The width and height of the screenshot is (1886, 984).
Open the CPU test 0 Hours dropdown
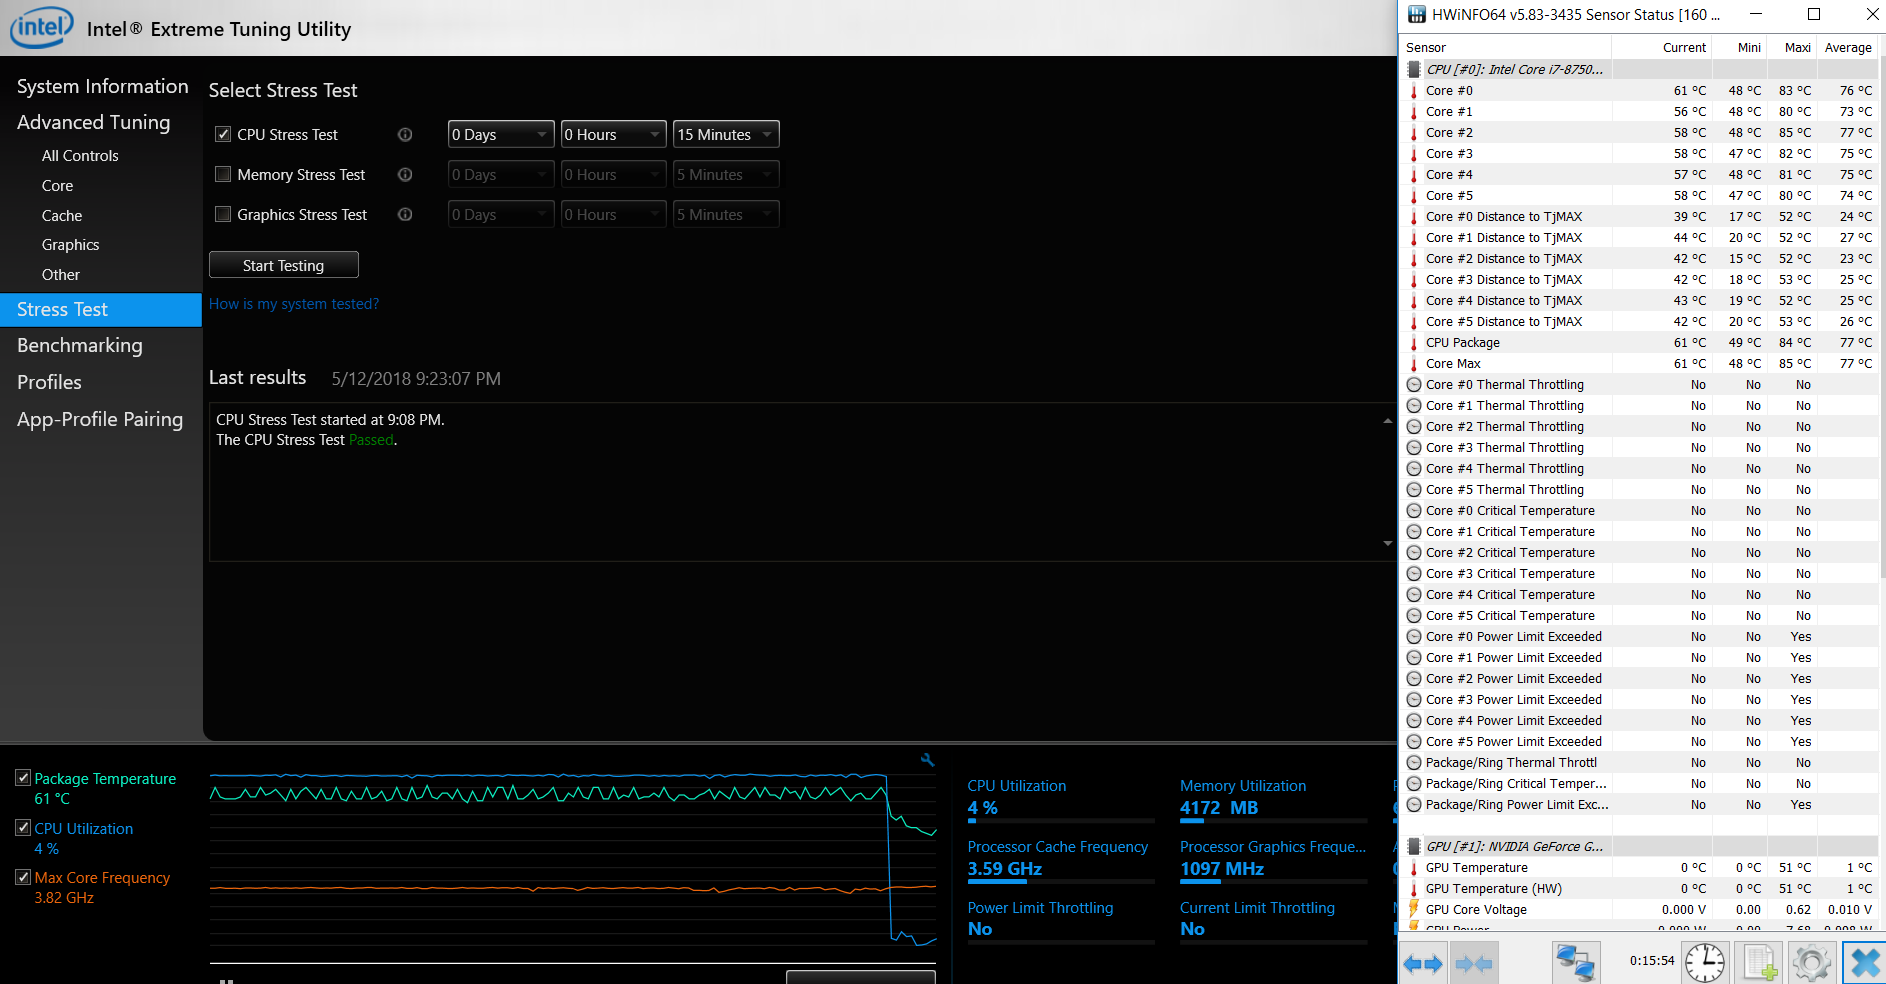[x=614, y=134]
